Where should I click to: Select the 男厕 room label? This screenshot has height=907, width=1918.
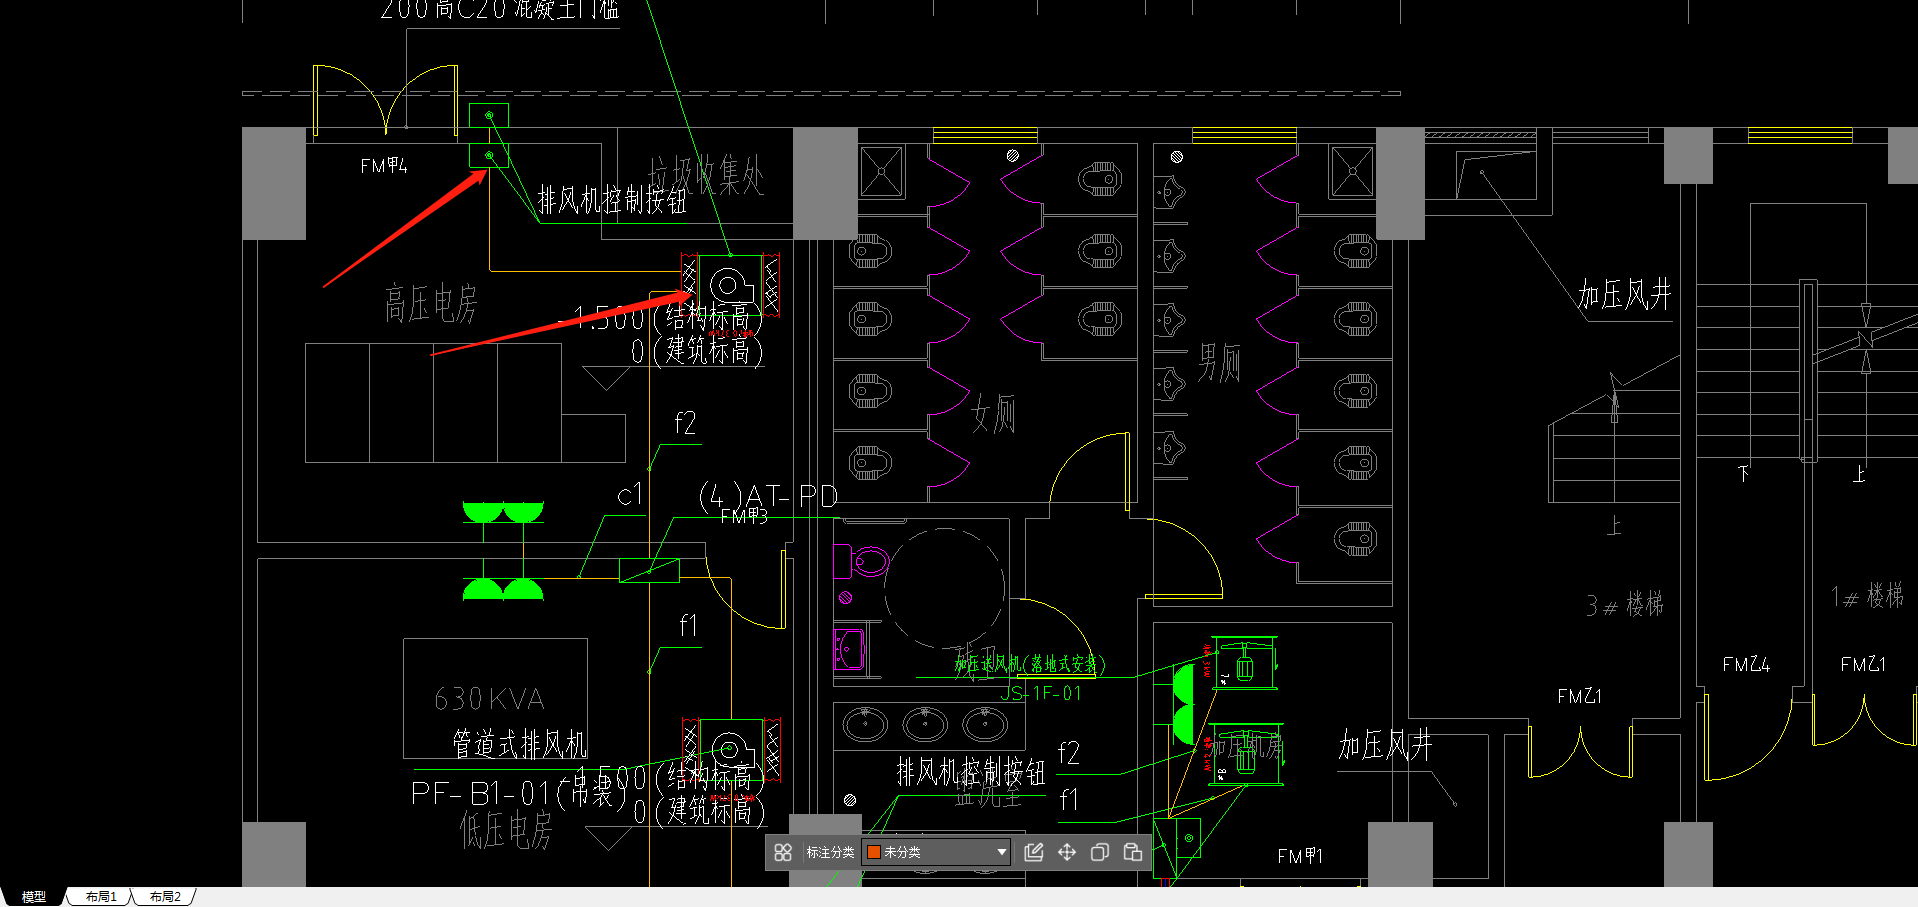pyautogui.click(x=1219, y=362)
